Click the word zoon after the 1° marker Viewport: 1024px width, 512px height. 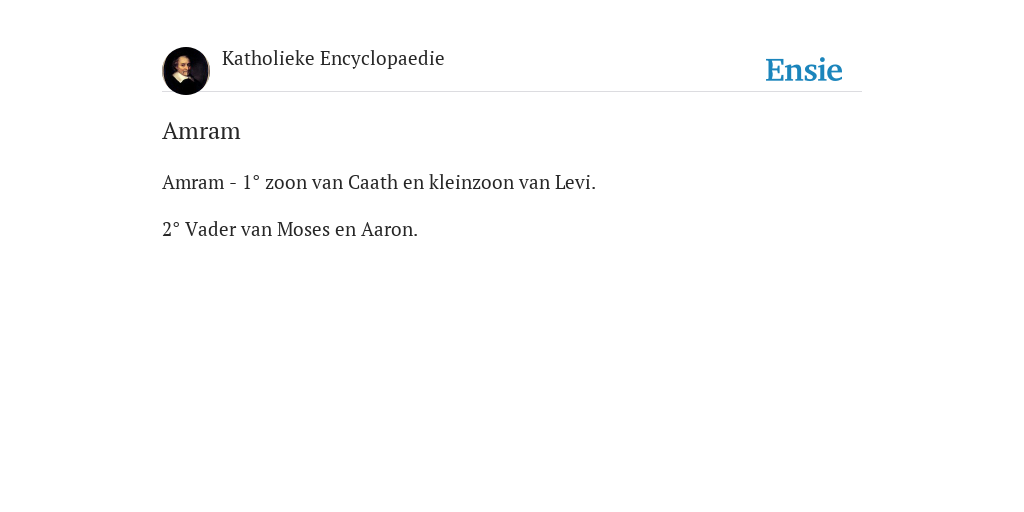285,182
